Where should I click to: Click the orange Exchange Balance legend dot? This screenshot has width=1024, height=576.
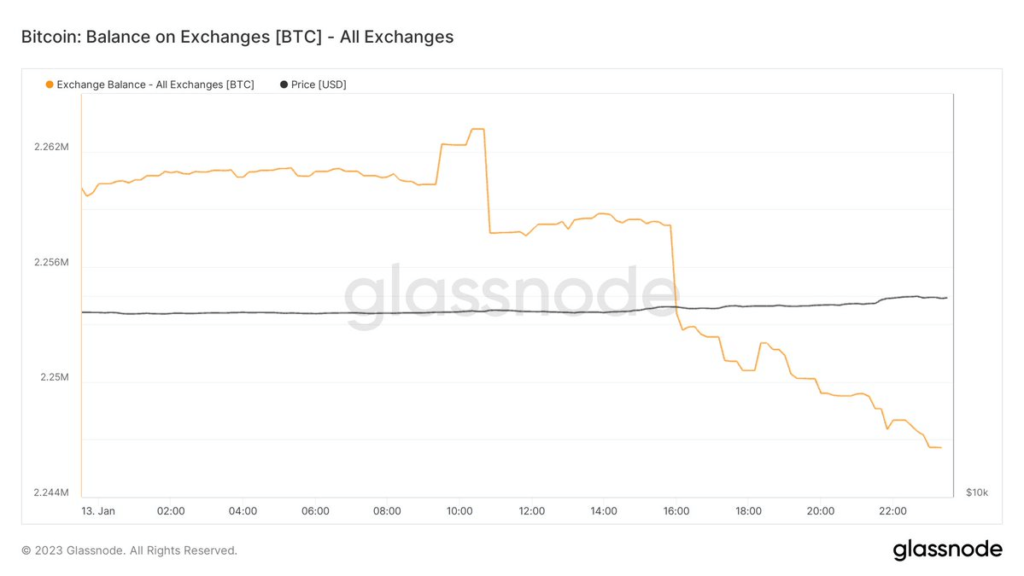coord(50,85)
